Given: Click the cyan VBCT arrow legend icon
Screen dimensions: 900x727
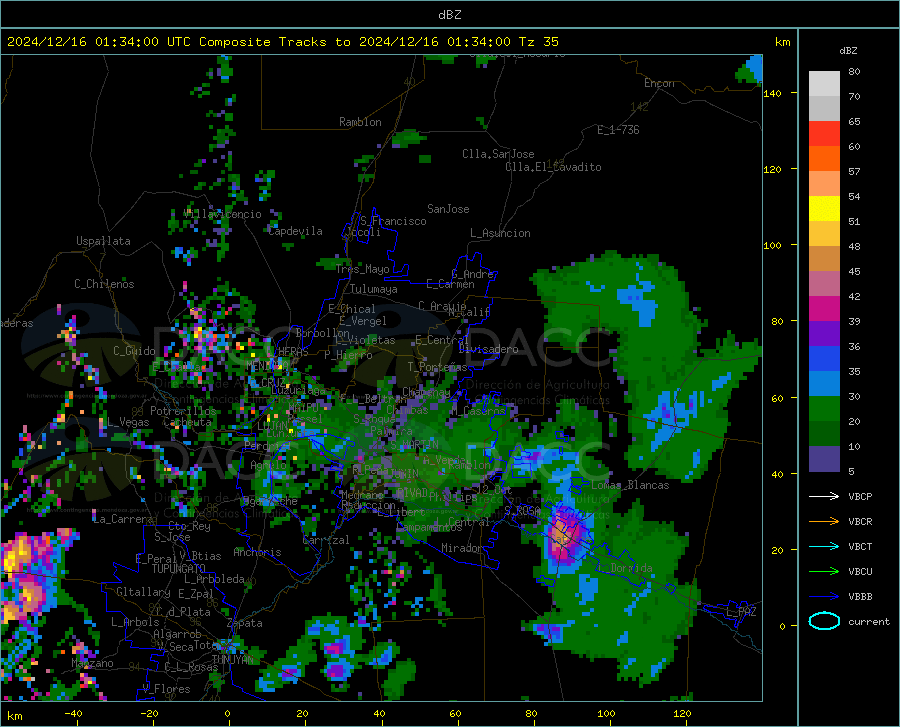Looking at the screenshot, I should (x=824, y=546).
